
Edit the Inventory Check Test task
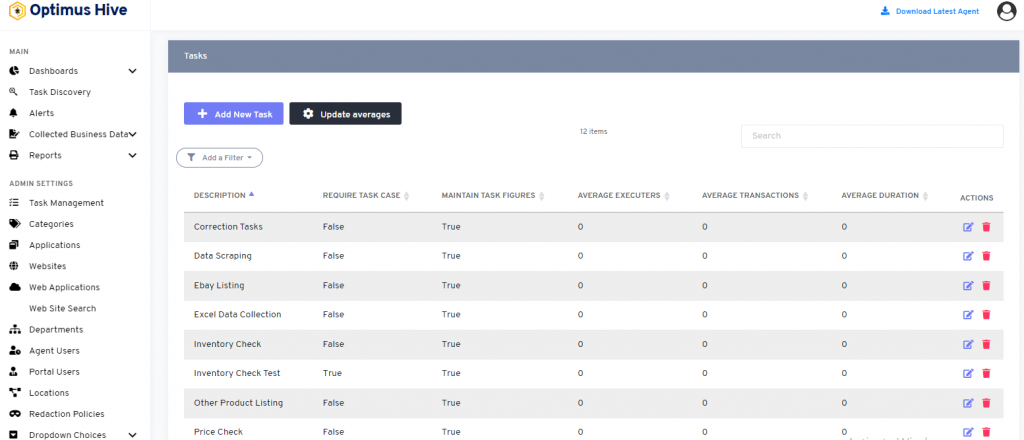(x=968, y=373)
